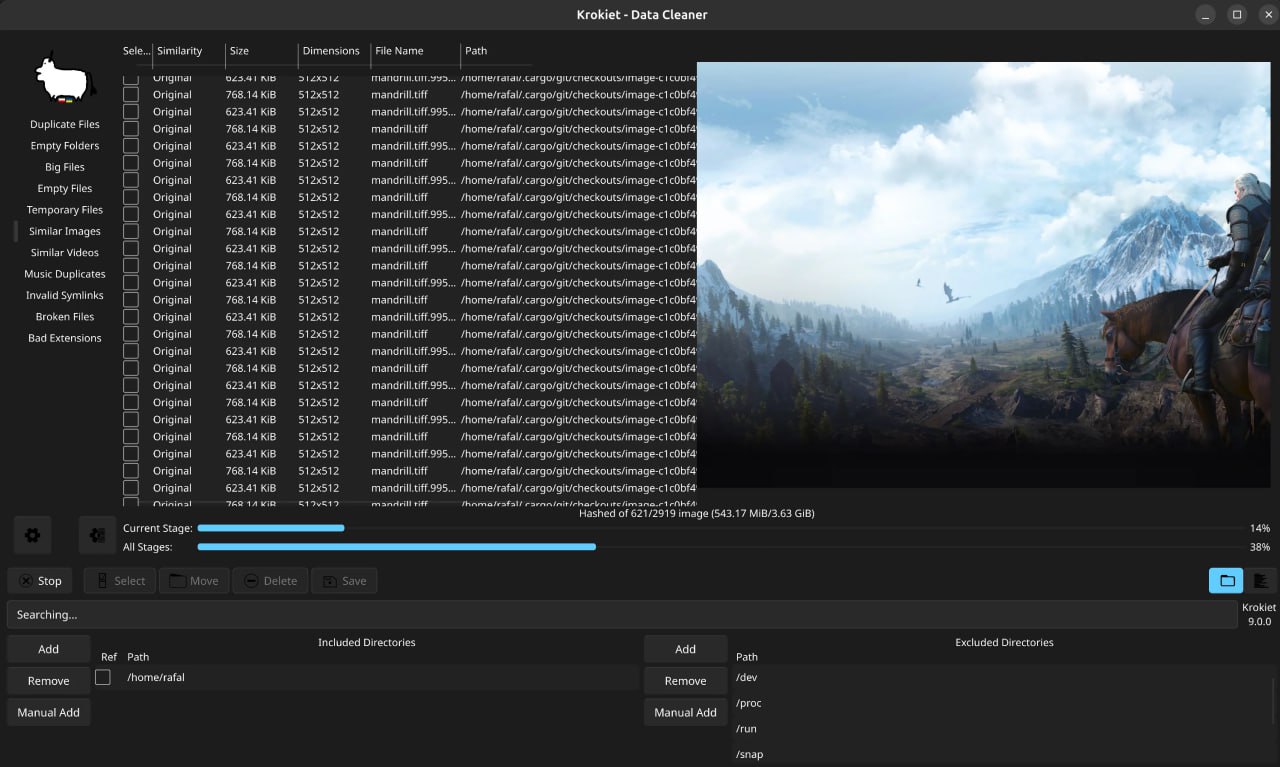Click the 38% progress value

(x=1260, y=547)
